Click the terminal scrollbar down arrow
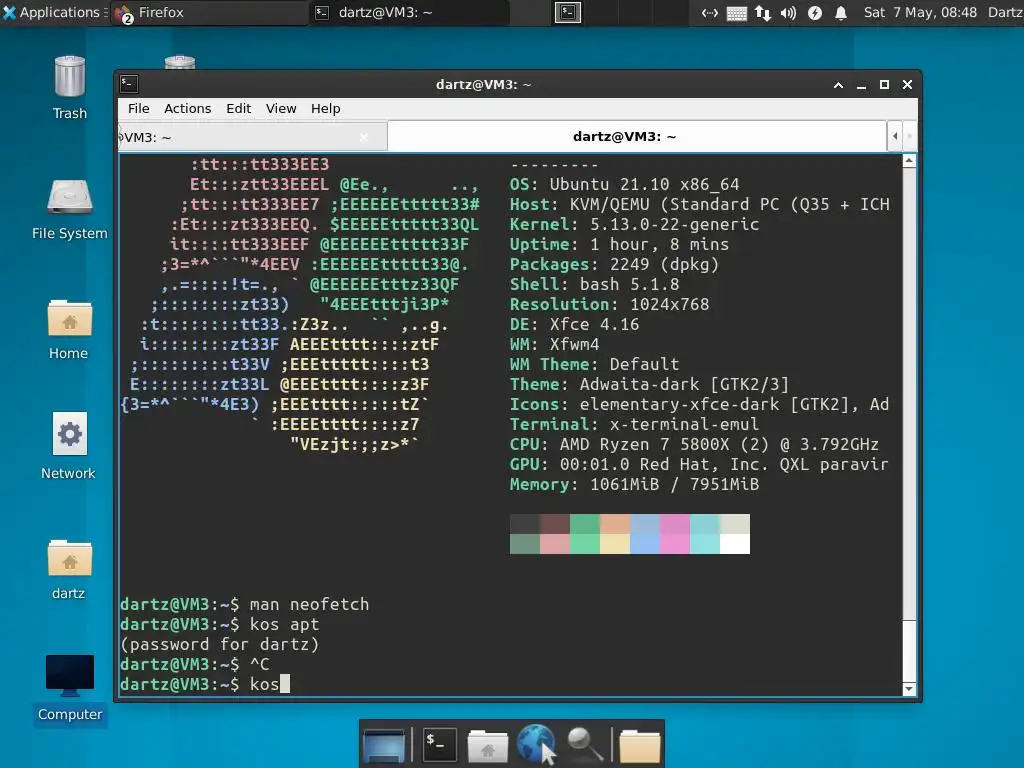 point(909,689)
